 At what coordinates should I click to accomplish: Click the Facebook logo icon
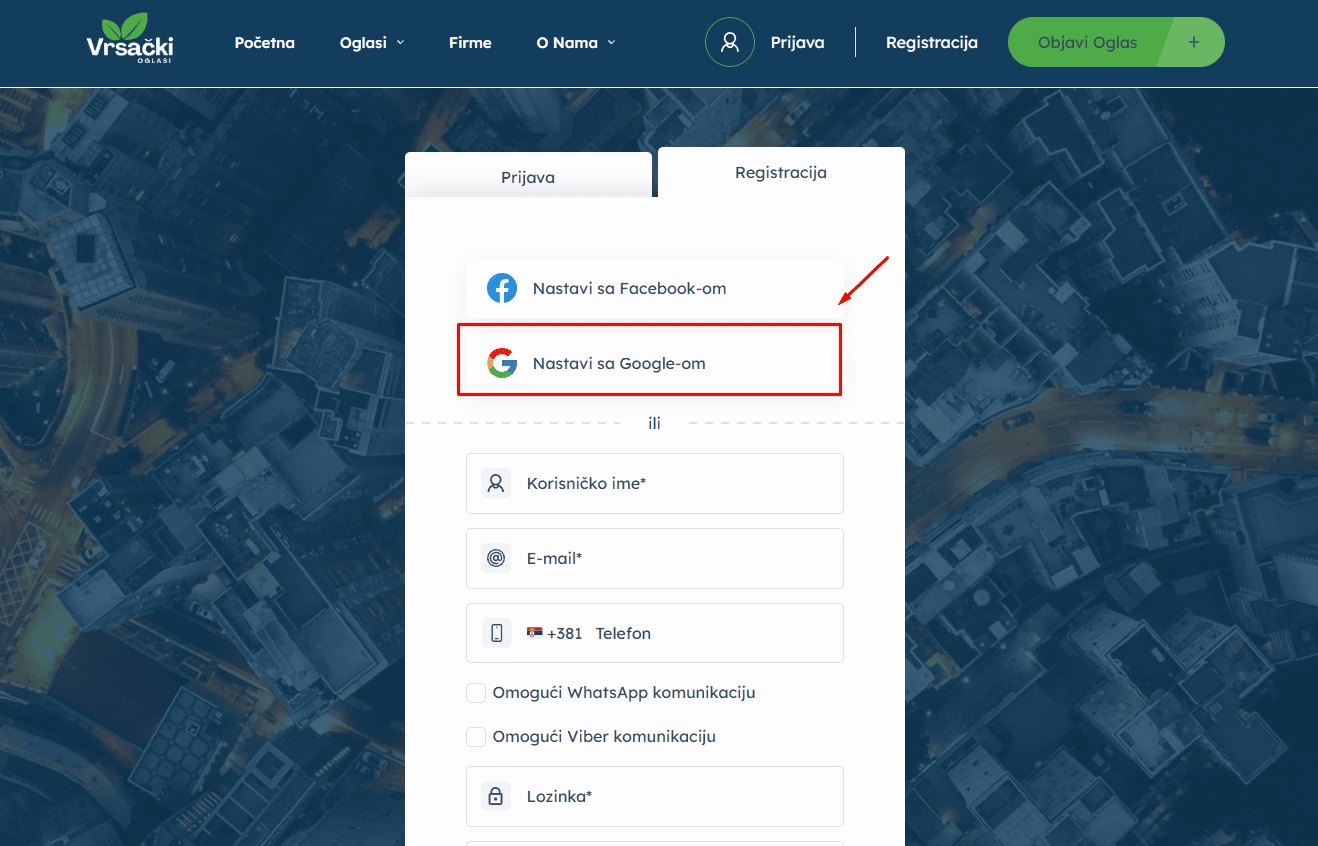click(x=502, y=288)
